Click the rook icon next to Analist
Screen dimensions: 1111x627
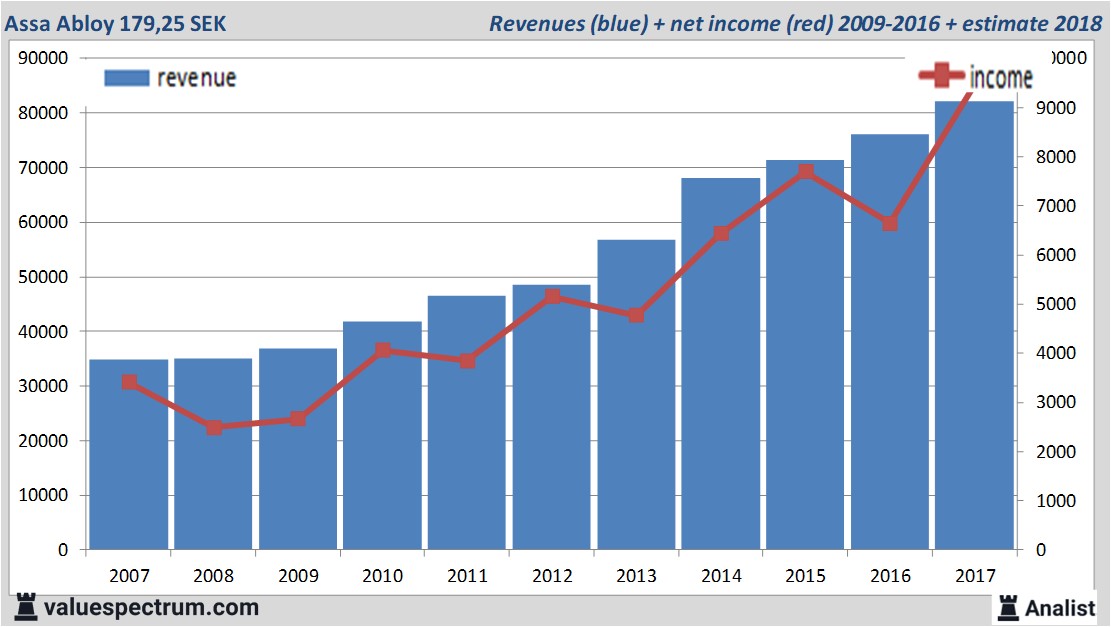point(1008,608)
